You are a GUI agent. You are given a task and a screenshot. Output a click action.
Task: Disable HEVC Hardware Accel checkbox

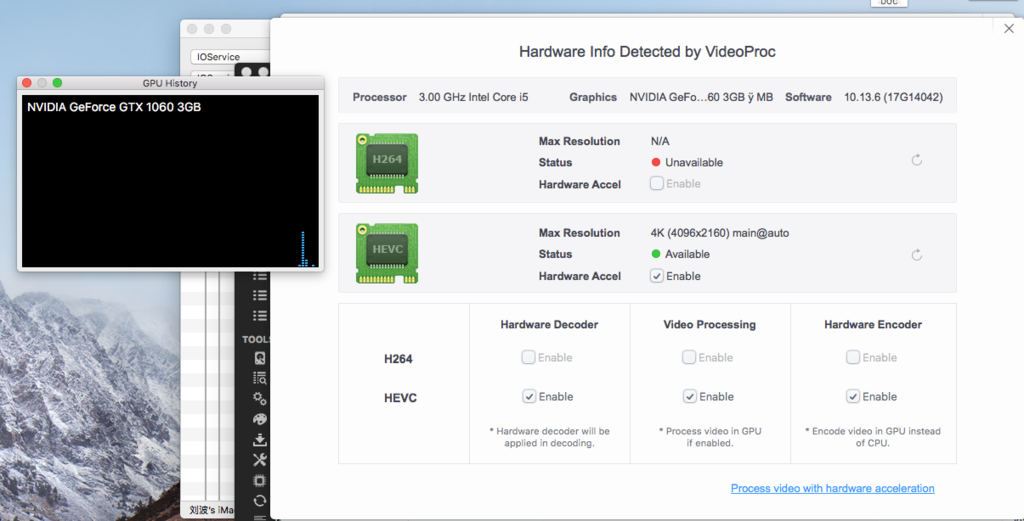click(657, 276)
